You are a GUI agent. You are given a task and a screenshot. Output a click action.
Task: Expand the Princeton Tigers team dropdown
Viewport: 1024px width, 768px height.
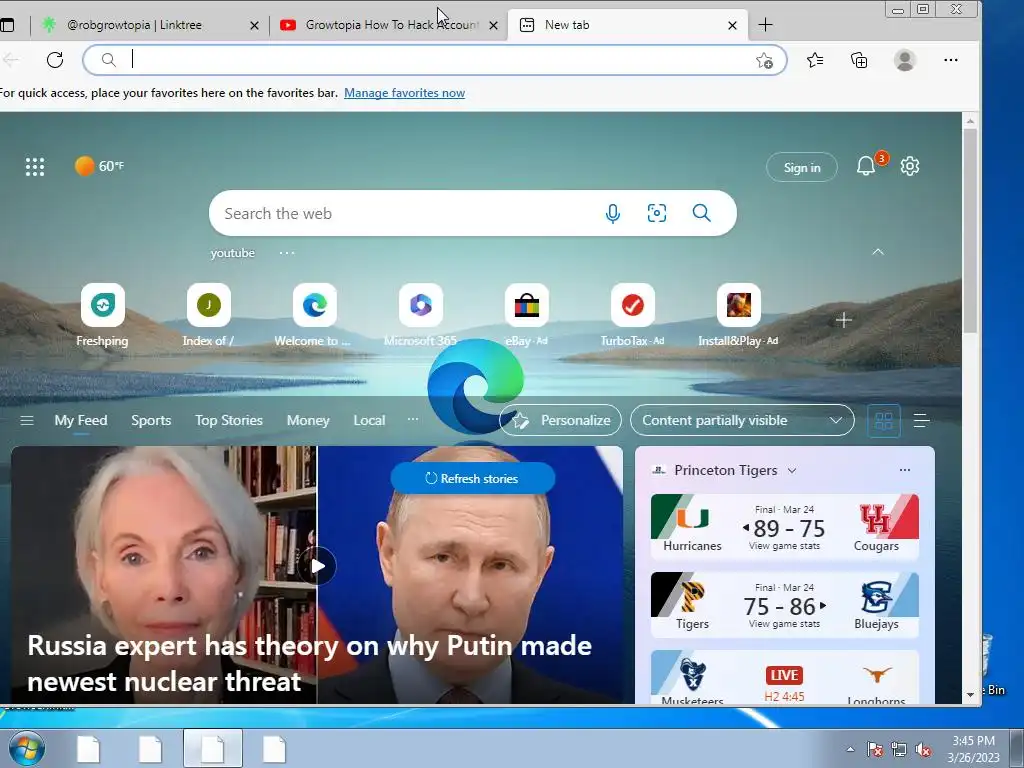792,470
